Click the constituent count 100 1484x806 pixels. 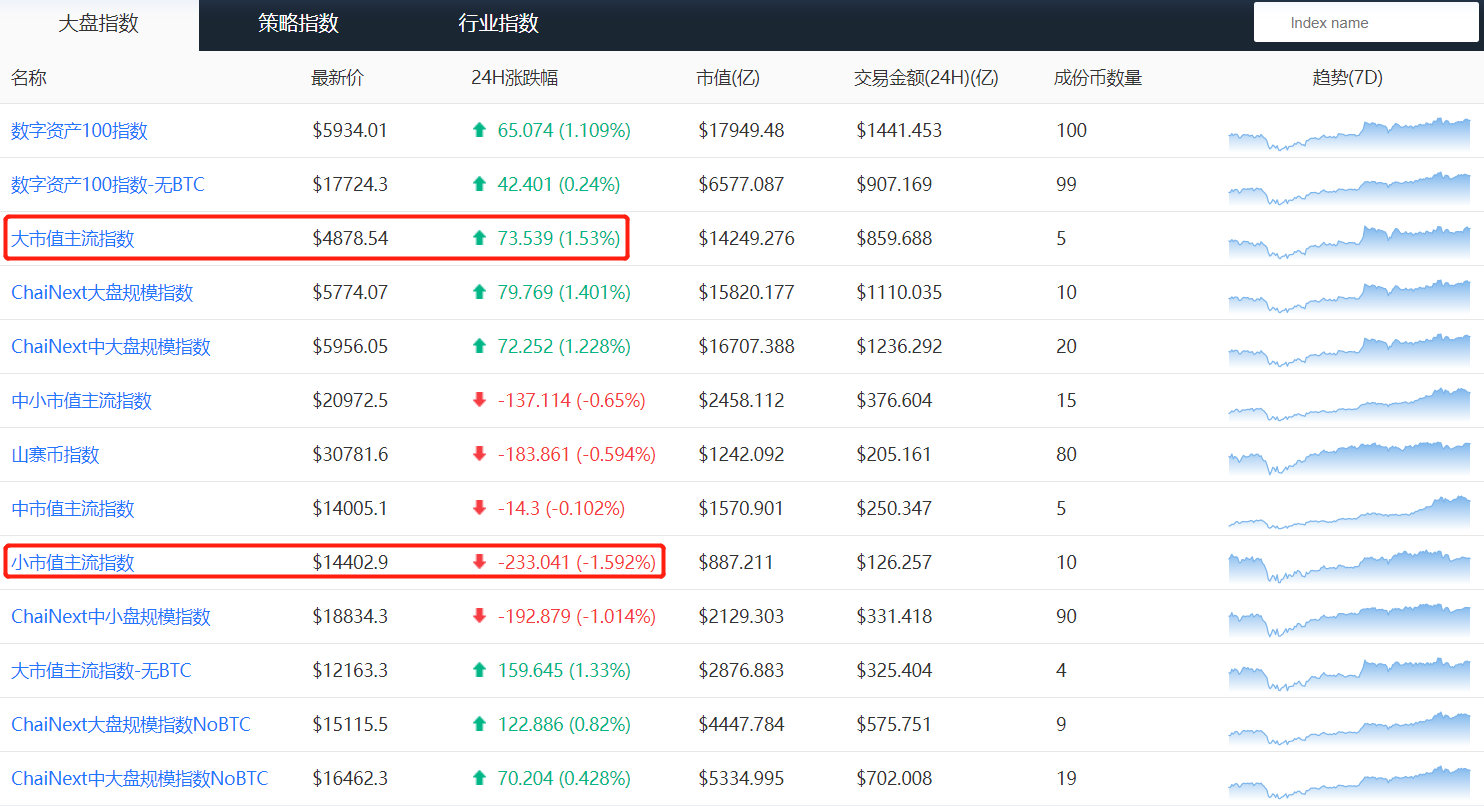(1072, 131)
